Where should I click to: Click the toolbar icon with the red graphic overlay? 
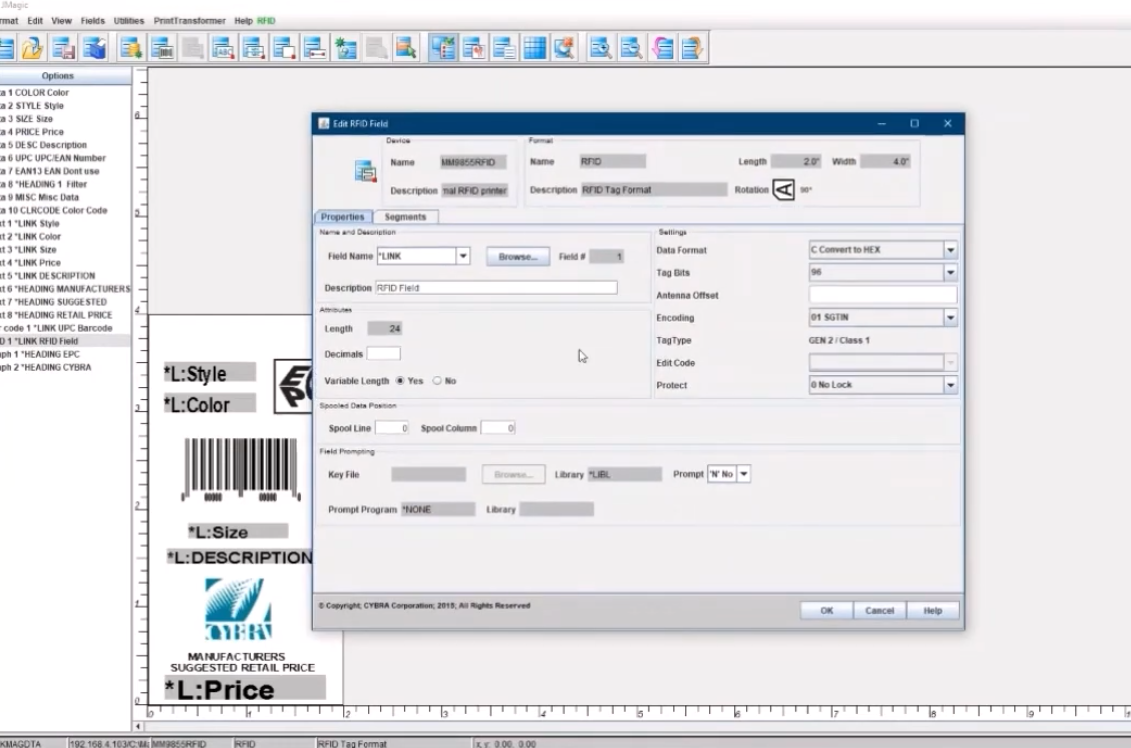(x=474, y=48)
